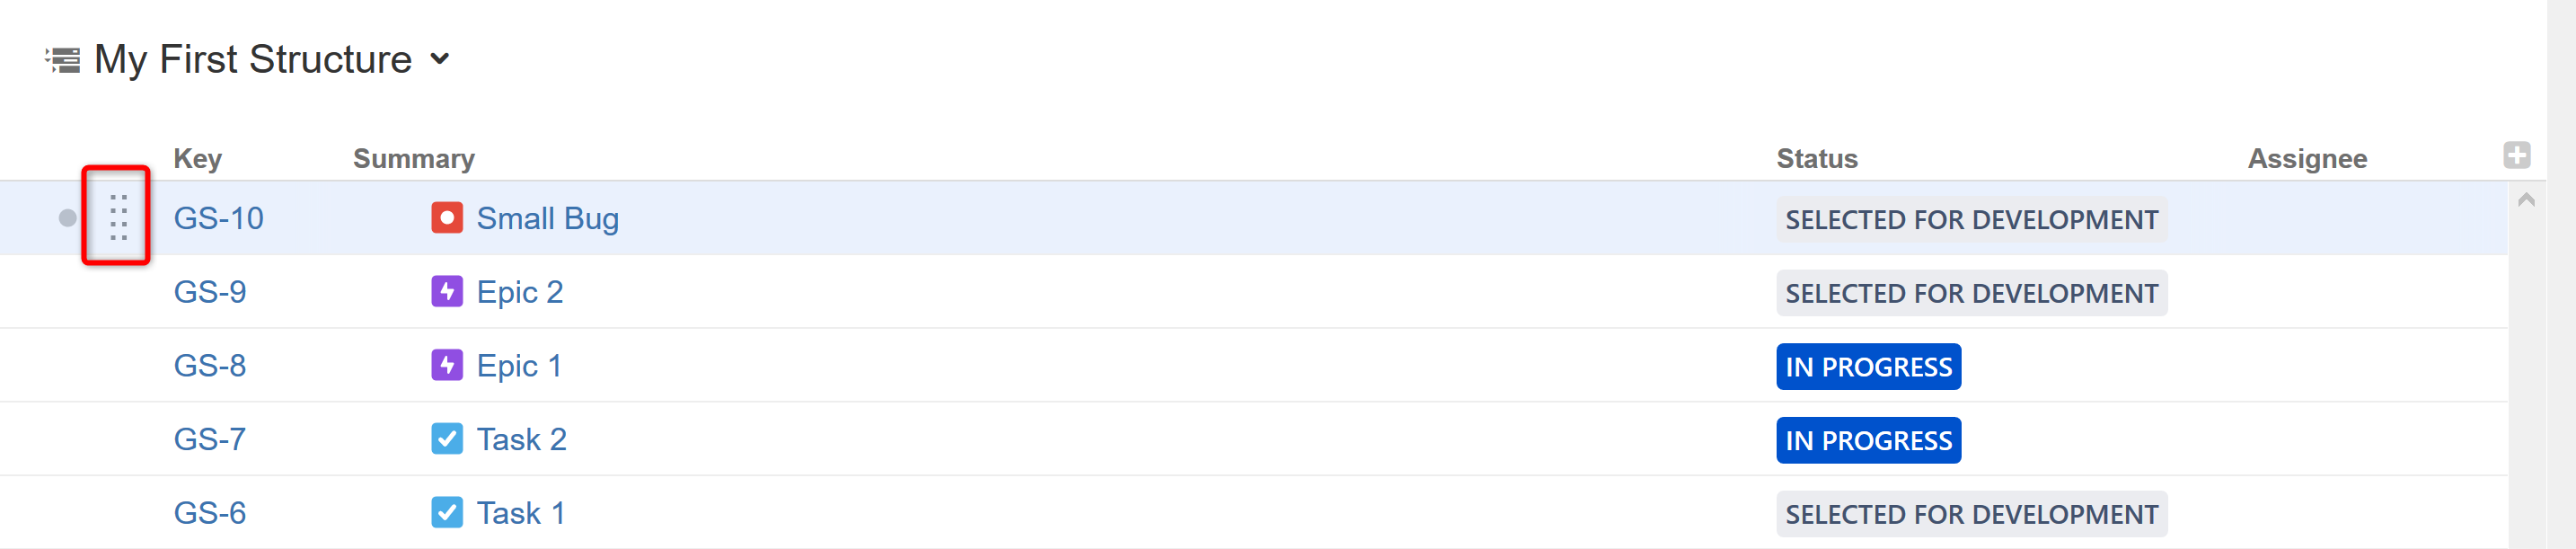This screenshot has width=2576, height=549.
Task: Open the My First Structure dropdown
Action: [440, 59]
